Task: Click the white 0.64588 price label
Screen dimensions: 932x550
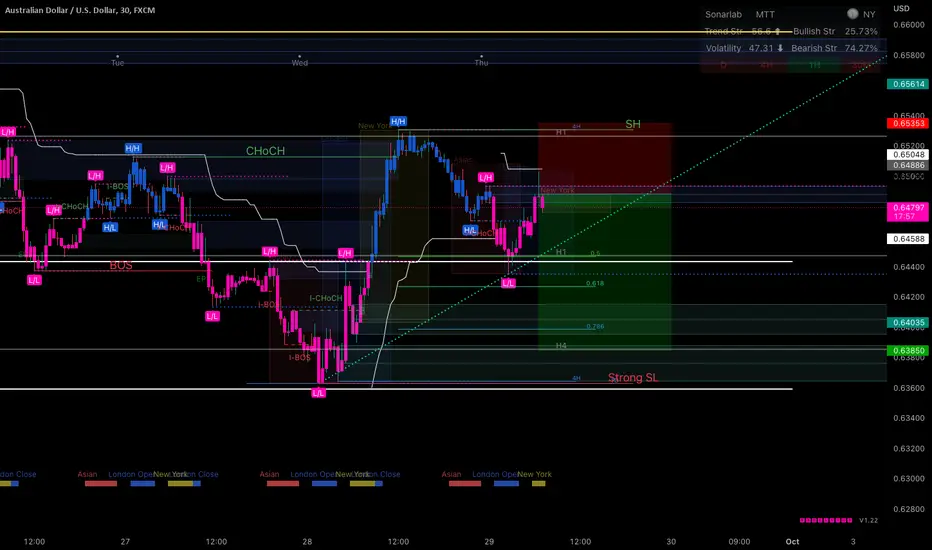Action: point(908,238)
